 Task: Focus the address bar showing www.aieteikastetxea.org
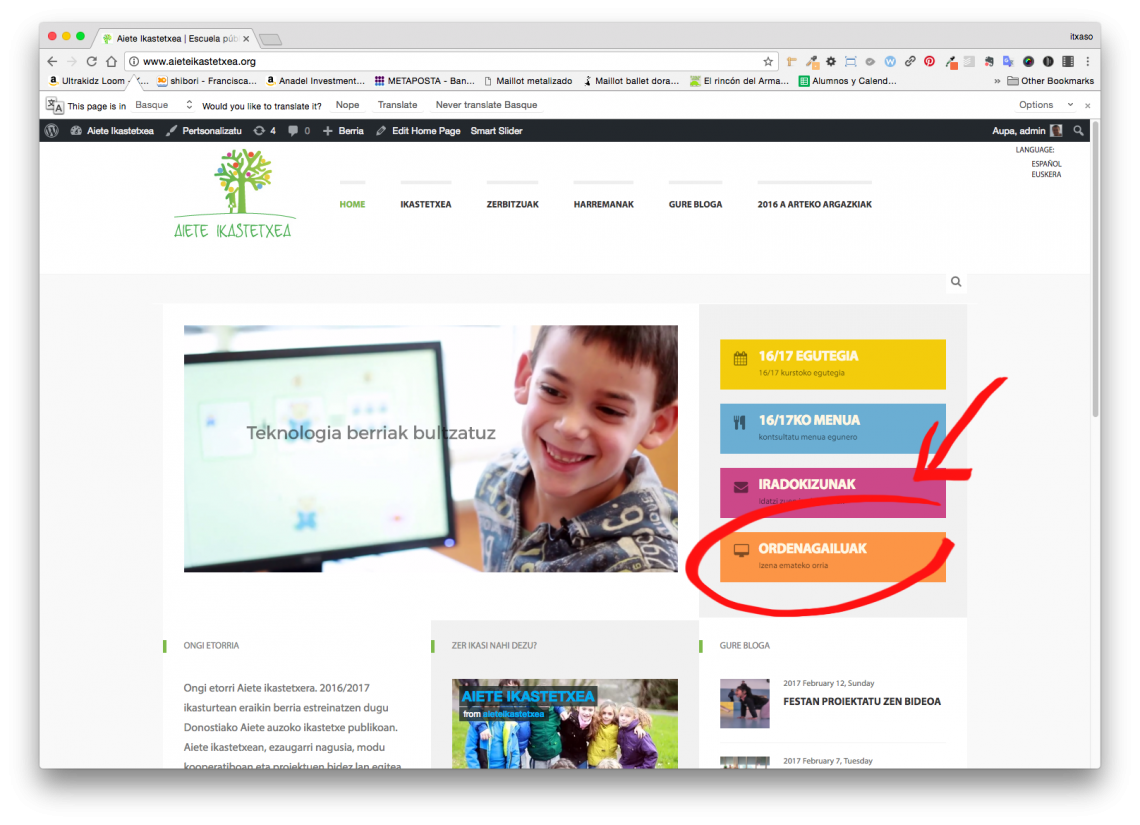click(x=451, y=62)
